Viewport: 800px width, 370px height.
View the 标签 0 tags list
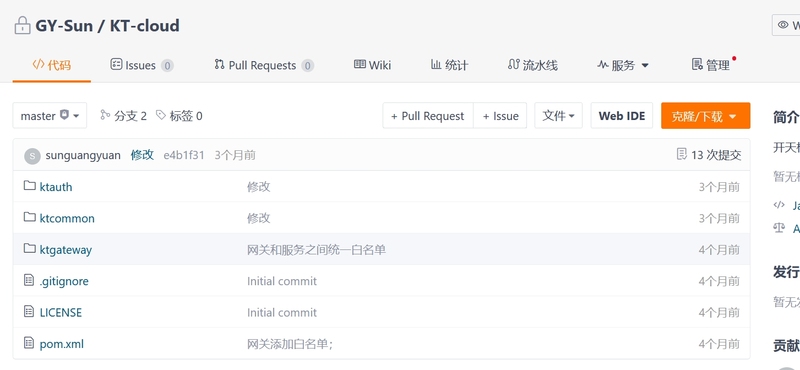(179, 116)
